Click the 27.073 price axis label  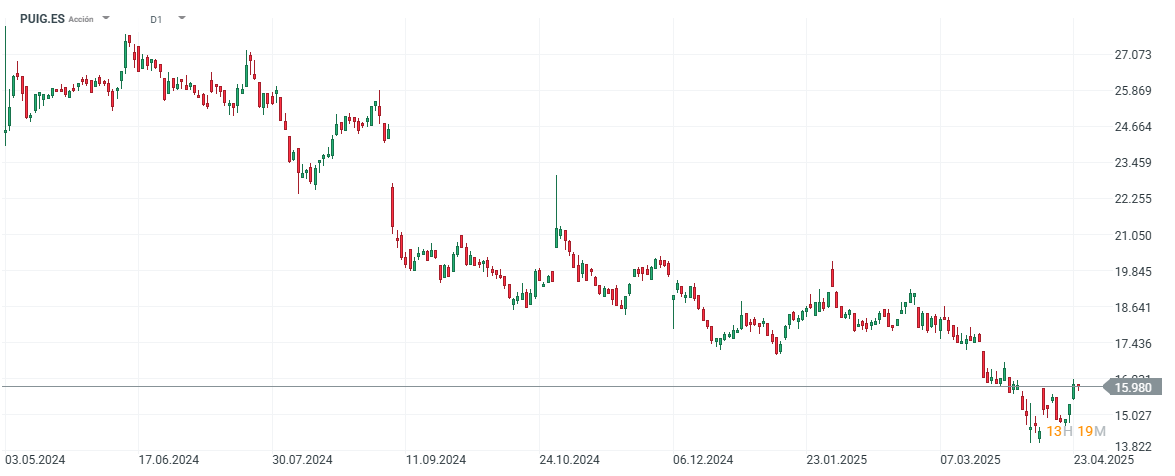pyautogui.click(x=1134, y=55)
